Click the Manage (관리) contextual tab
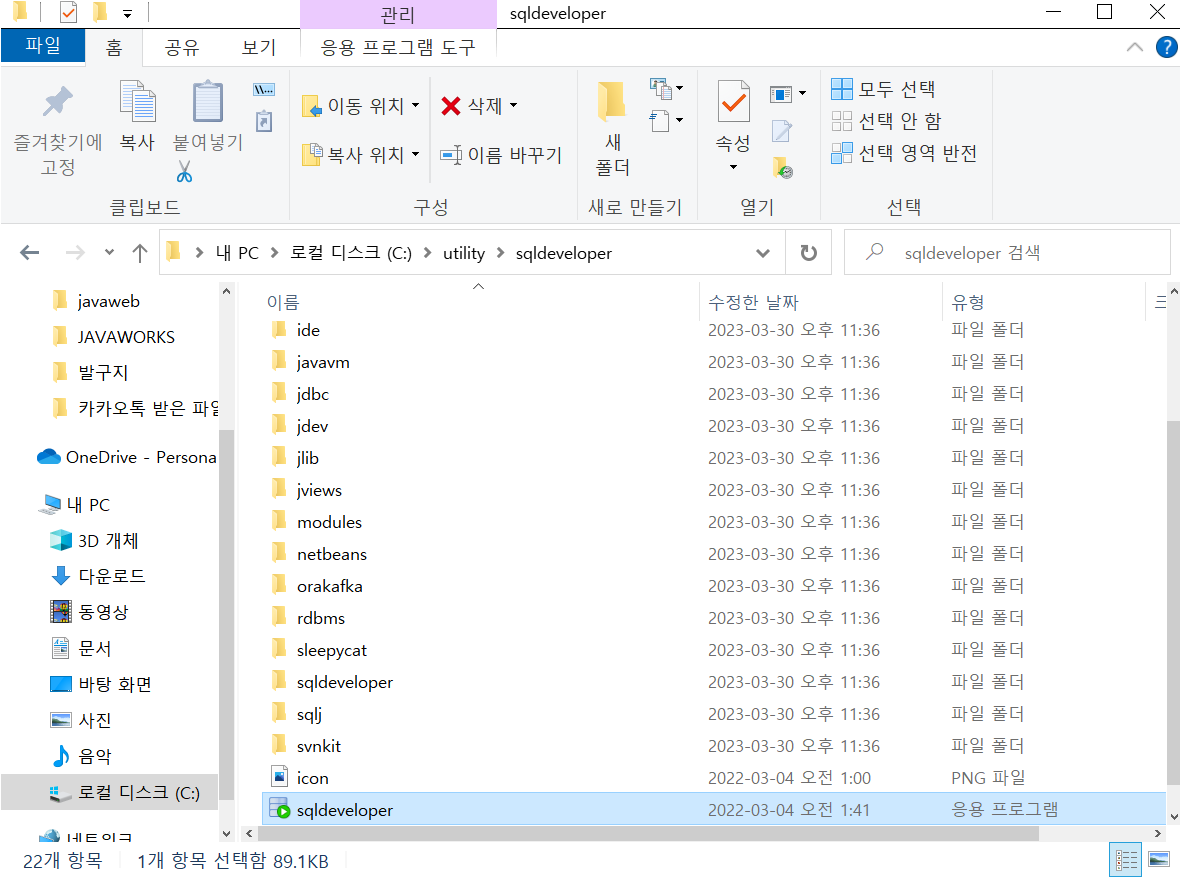This screenshot has height=878, width=1180. click(398, 14)
